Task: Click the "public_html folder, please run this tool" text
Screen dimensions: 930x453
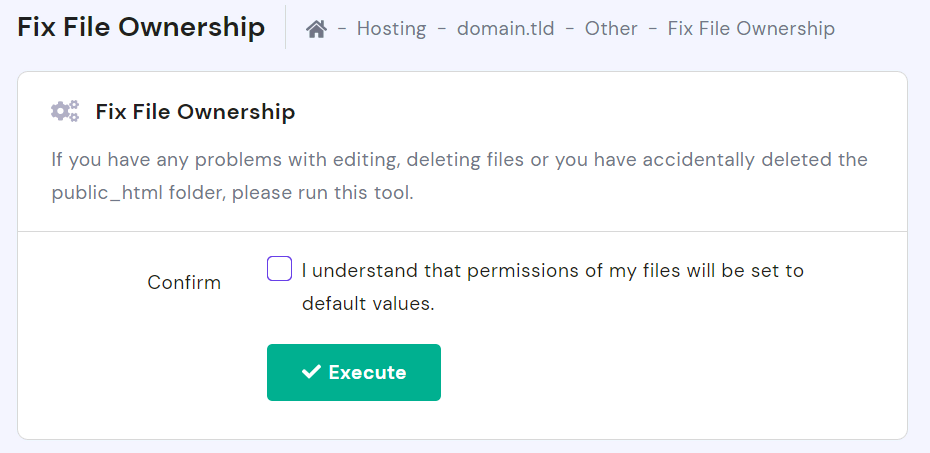Action: (232, 192)
